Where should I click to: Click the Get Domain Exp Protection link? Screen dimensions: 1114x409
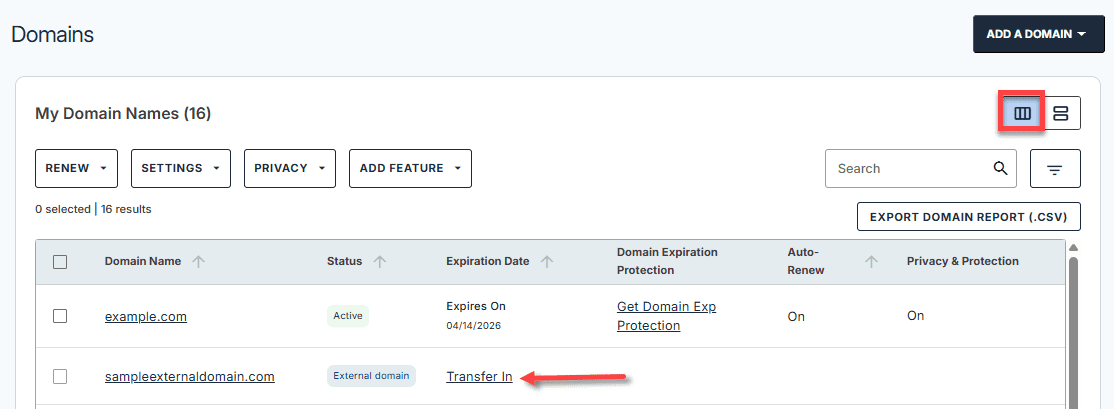pos(666,316)
